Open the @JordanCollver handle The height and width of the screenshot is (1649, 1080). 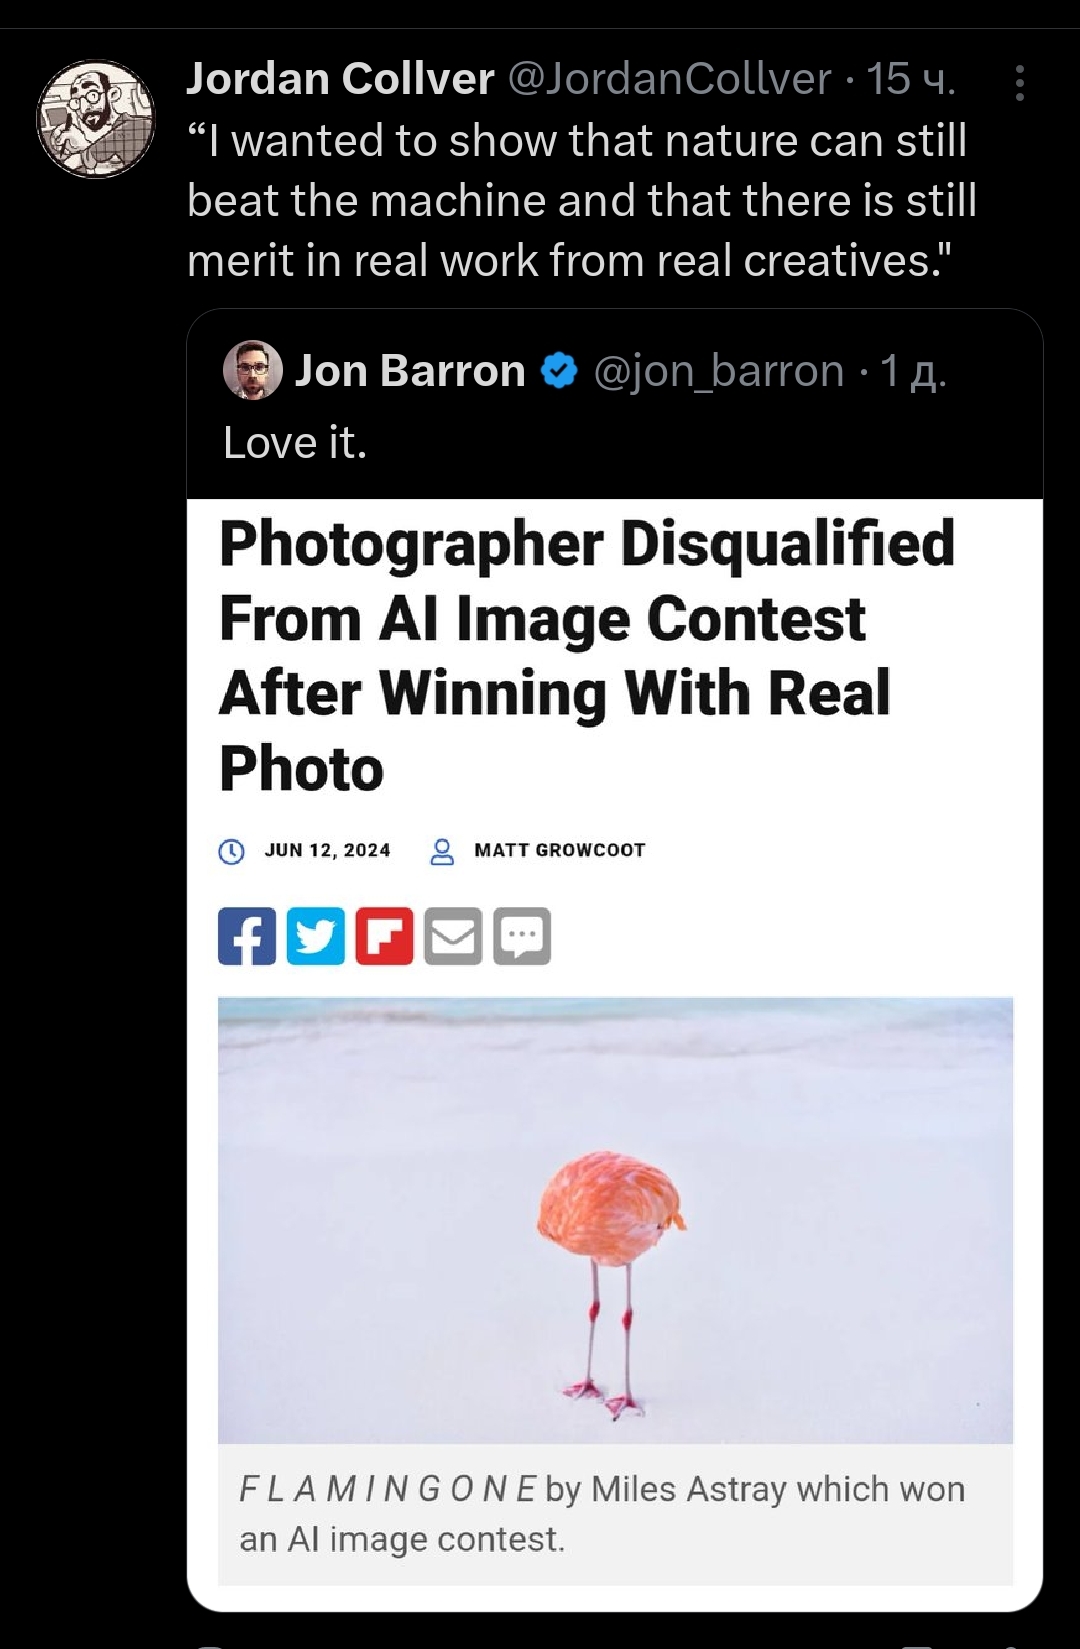[670, 79]
